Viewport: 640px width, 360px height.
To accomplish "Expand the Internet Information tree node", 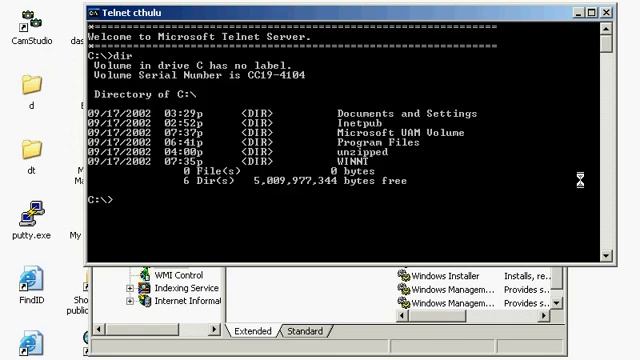I will [130, 301].
